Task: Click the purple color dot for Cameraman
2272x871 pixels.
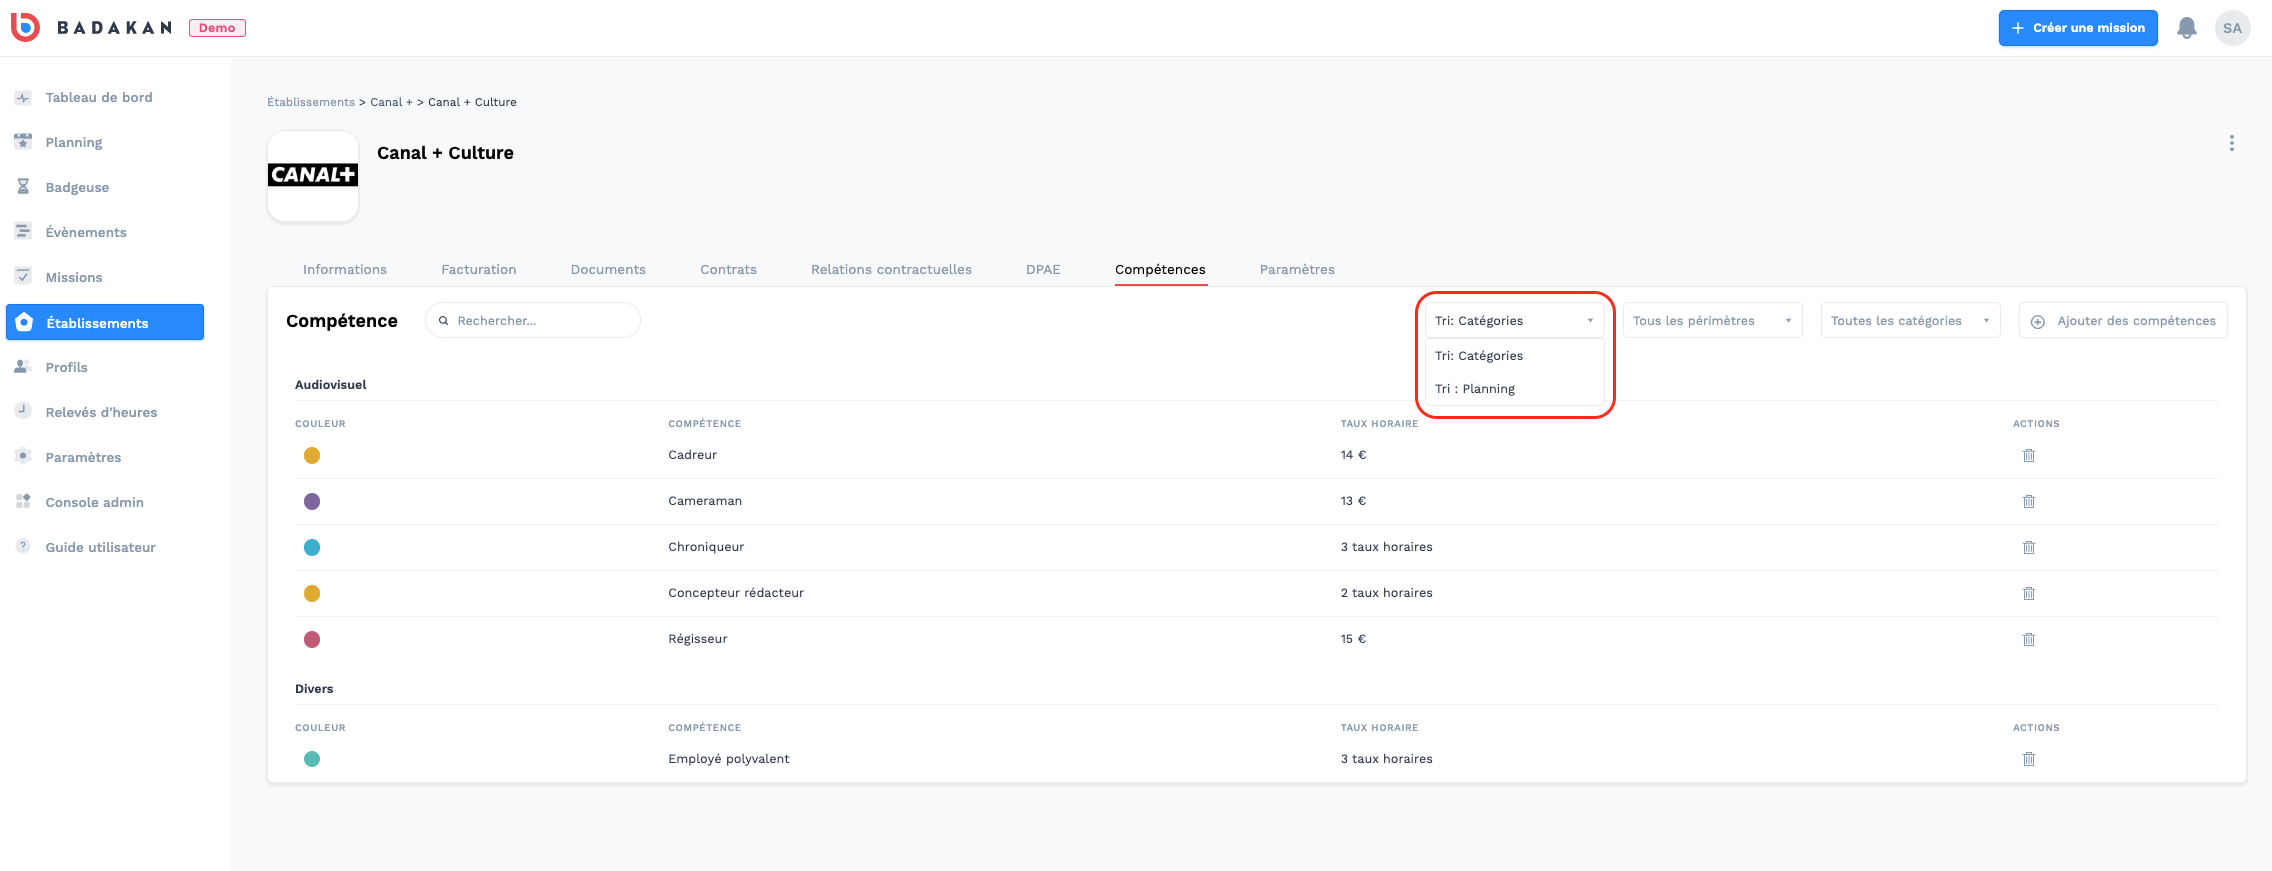Action: (x=312, y=501)
